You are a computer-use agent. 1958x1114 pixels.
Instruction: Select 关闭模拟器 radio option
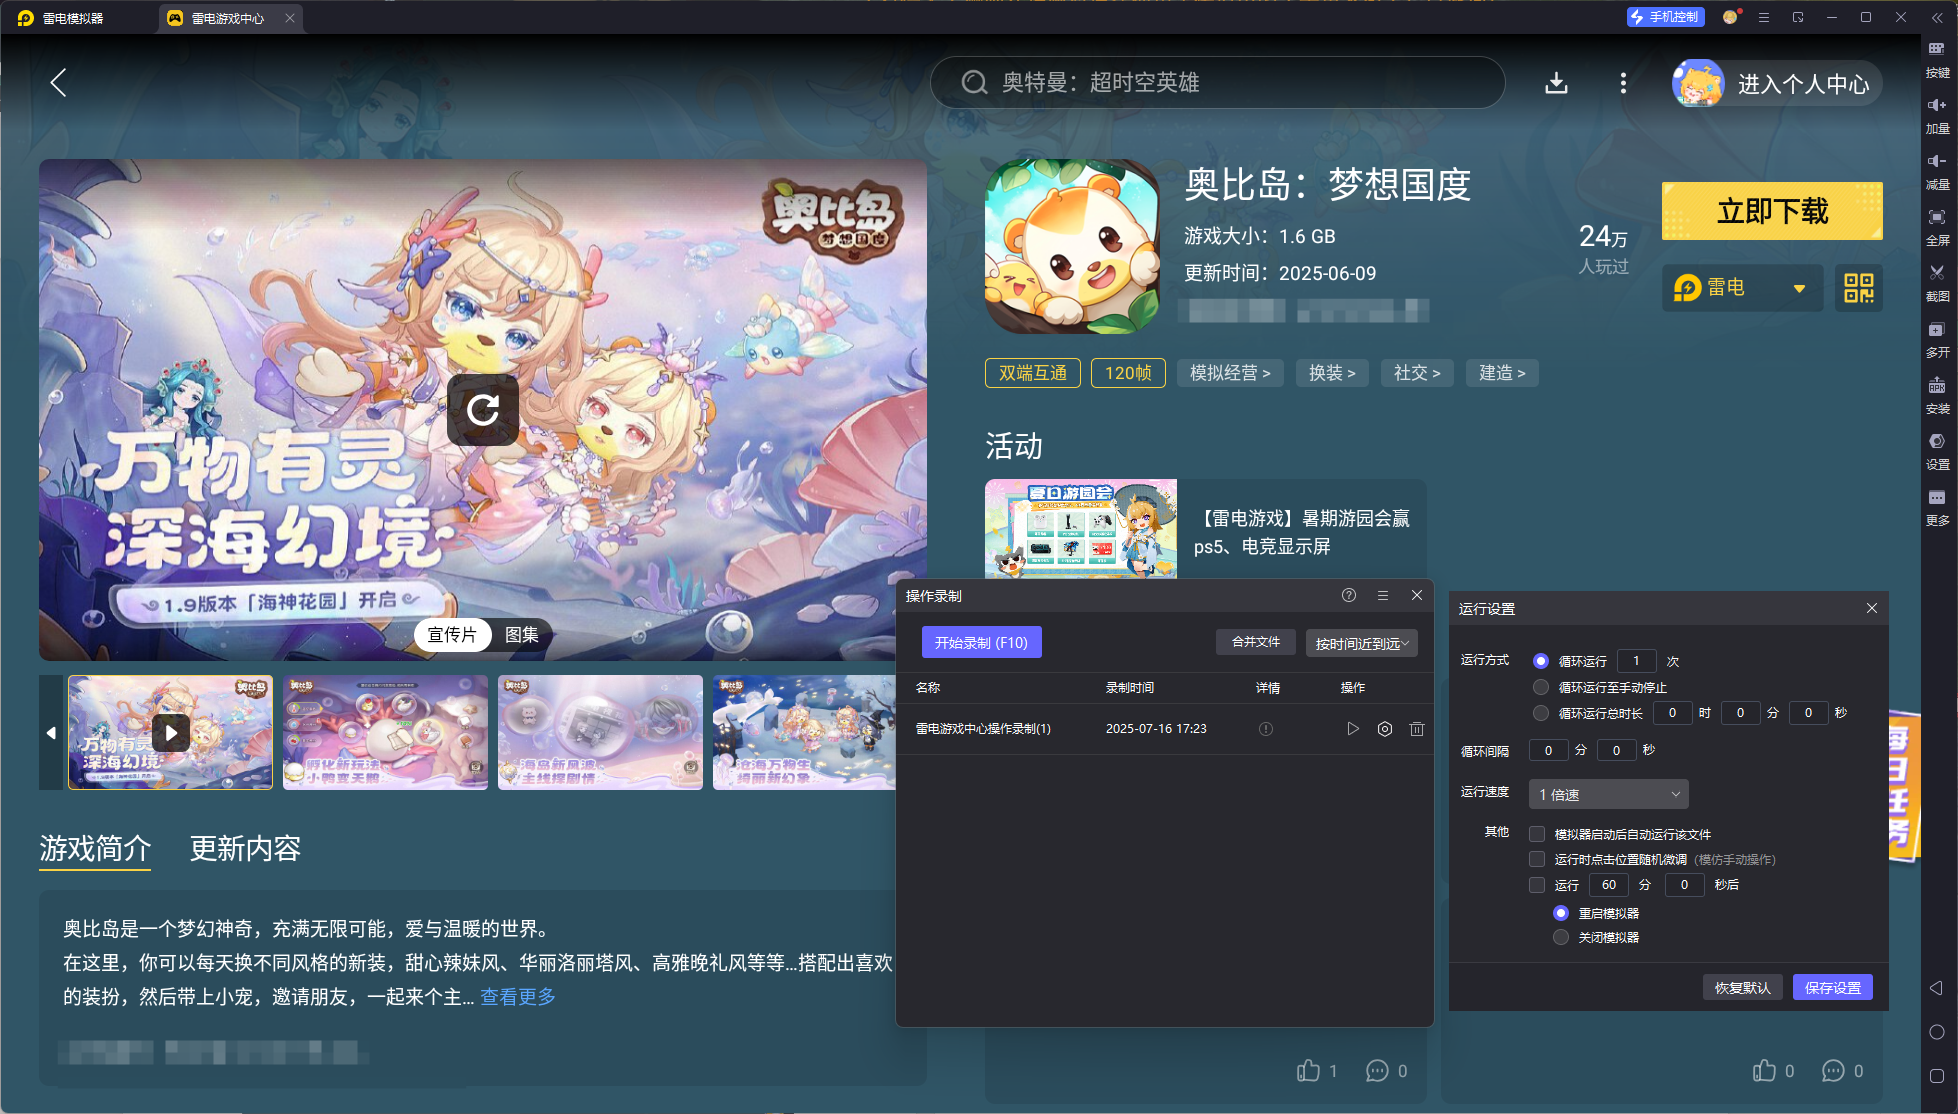click(1561, 937)
